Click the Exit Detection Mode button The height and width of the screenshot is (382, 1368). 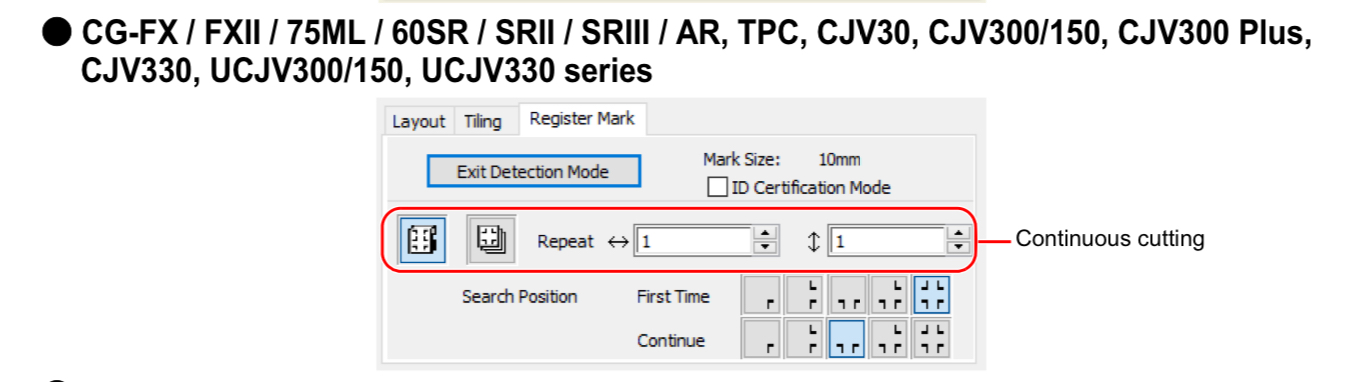coord(533,171)
